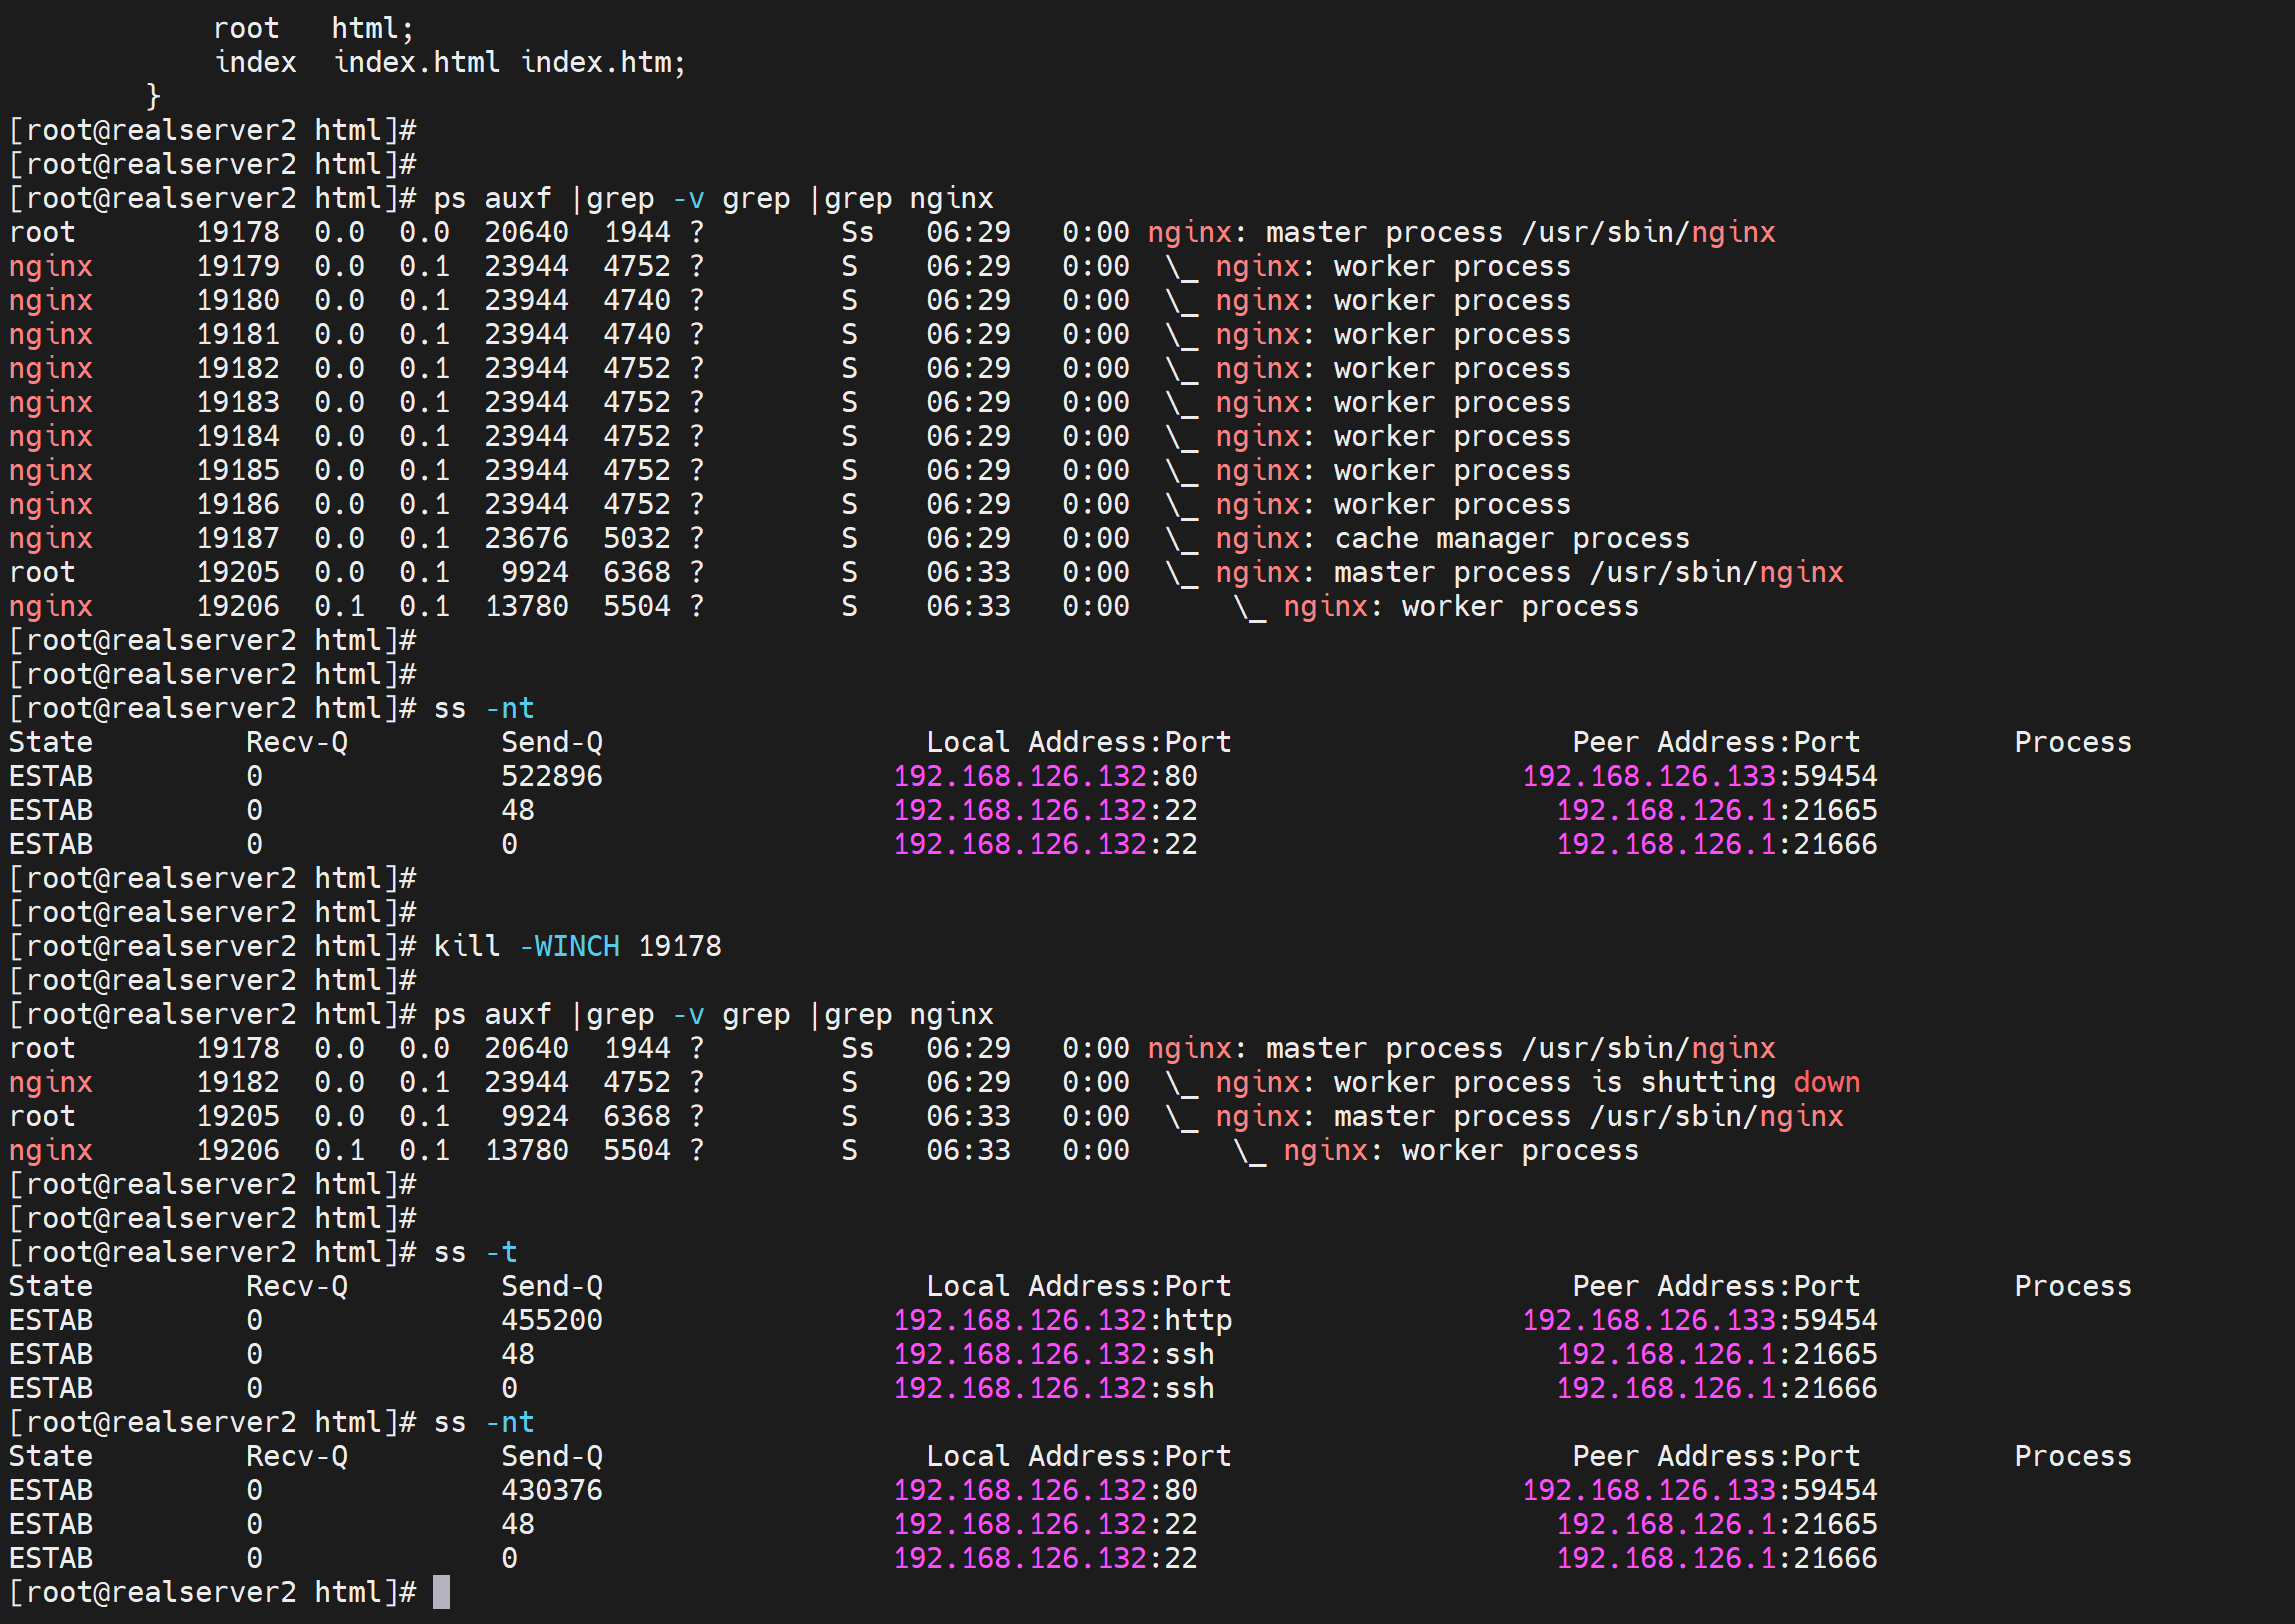Image resolution: width=2295 pixels, height=1624 pixels.
Task: Click the 'kill -WINCH 19178' command text
Action: 577,946
